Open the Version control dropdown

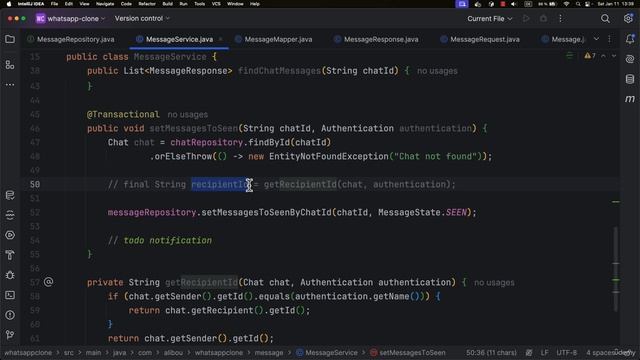click(x=142, y=19)
